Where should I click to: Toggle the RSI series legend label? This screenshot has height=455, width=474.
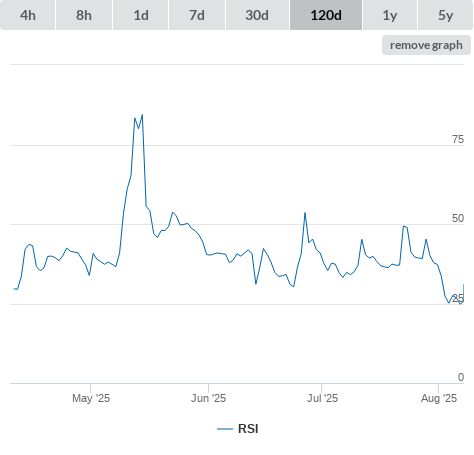pos(248,429)
